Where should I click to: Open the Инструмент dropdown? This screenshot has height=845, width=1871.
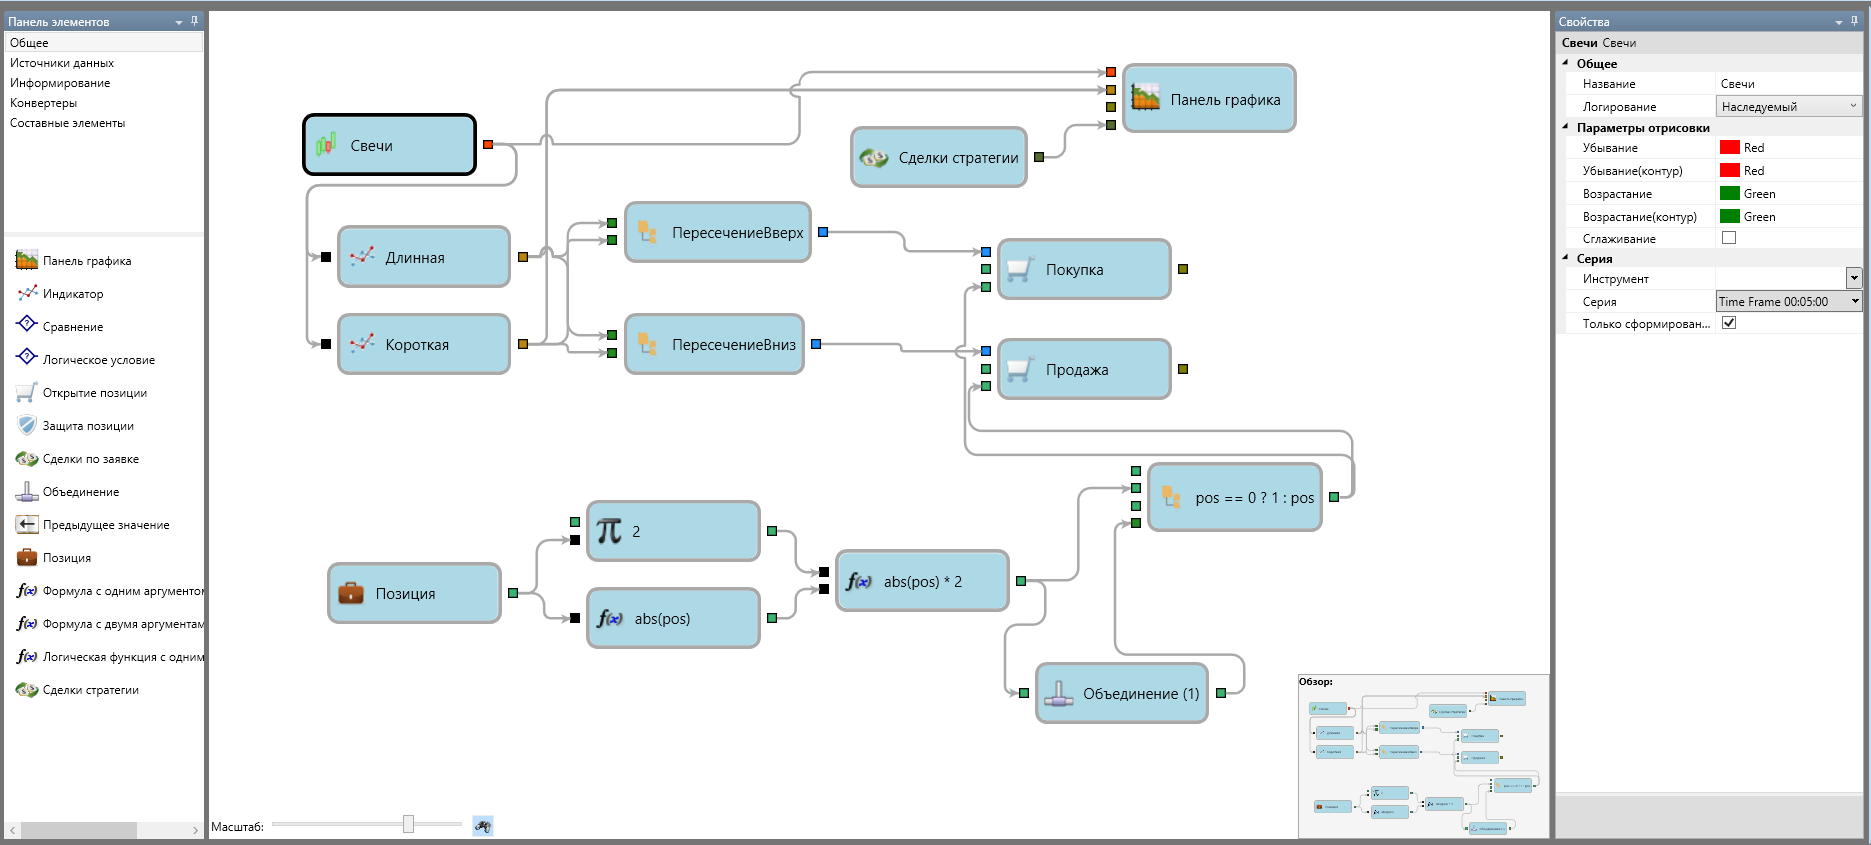coord(1853,279)
